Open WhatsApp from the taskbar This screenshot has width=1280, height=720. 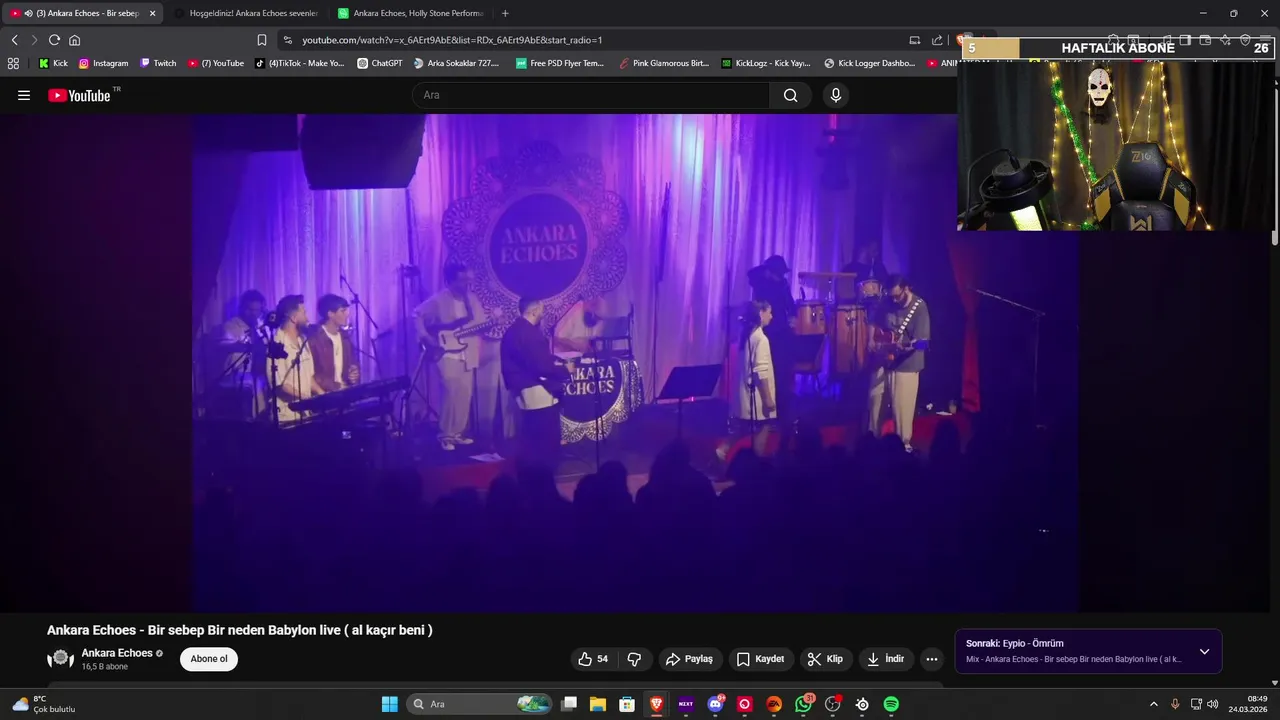coord(804,704)
